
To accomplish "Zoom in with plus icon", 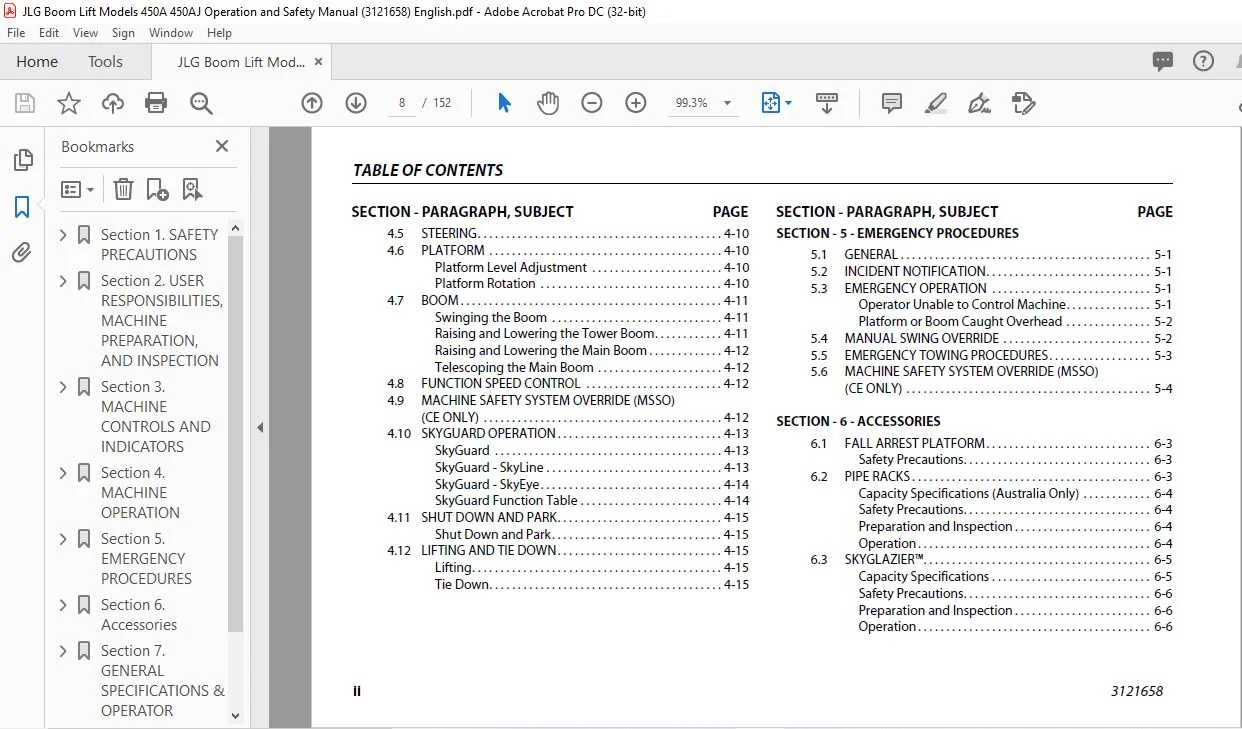I will 636,103.
